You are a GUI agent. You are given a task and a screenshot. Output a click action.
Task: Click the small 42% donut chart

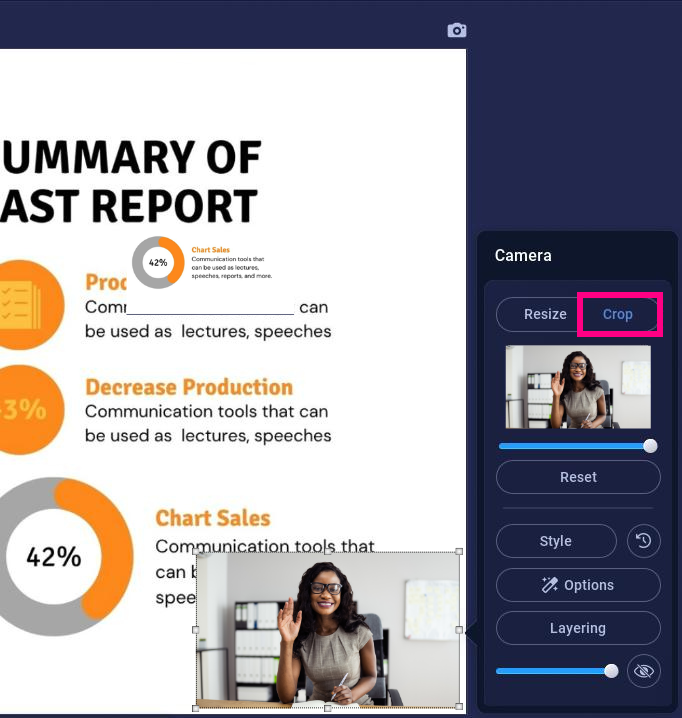coord(158,262)
